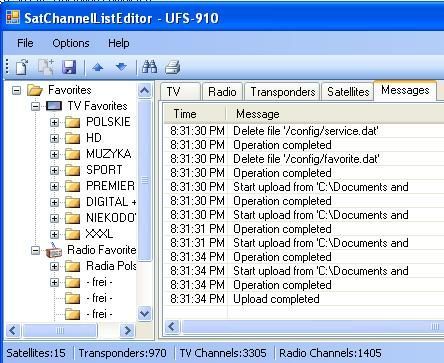Click the Move Down arrow icon

[x=121, y=67]
